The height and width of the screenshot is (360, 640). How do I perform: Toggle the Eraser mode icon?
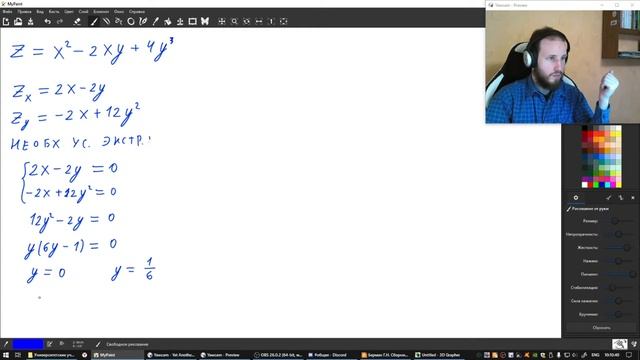77,21
